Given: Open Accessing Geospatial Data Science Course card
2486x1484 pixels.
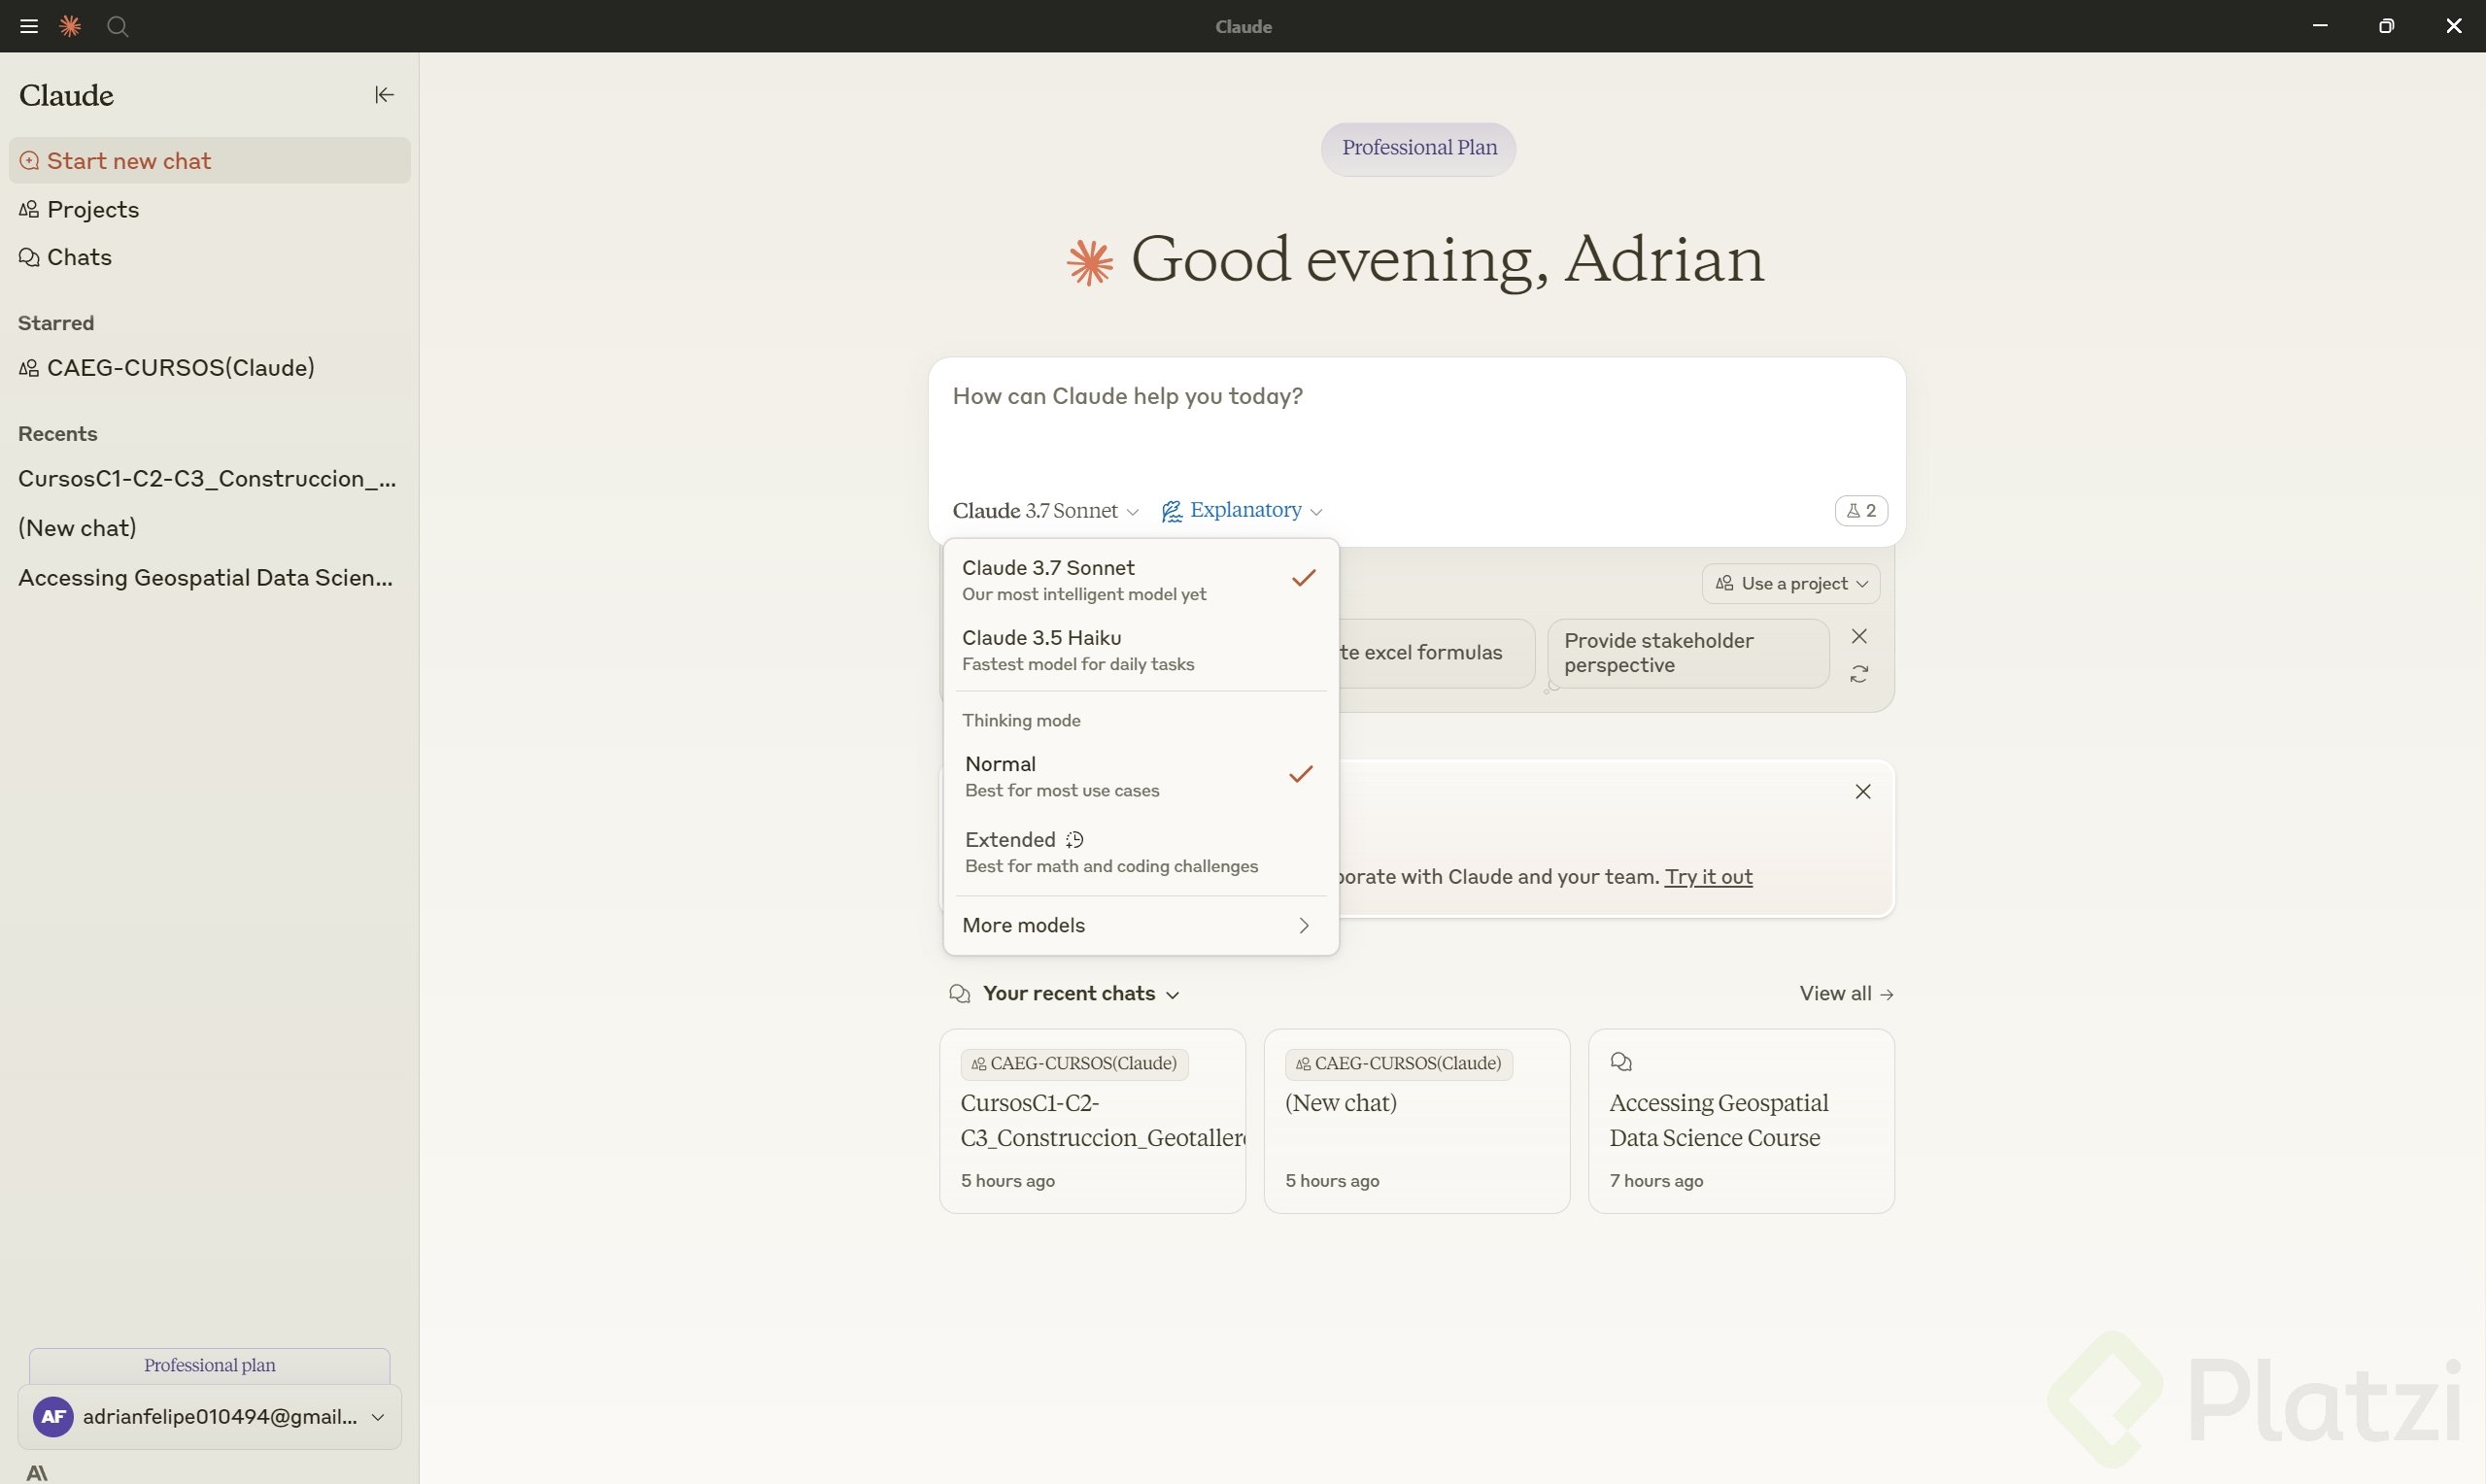Looking at the screenshot, I should pos(1740,1121).
